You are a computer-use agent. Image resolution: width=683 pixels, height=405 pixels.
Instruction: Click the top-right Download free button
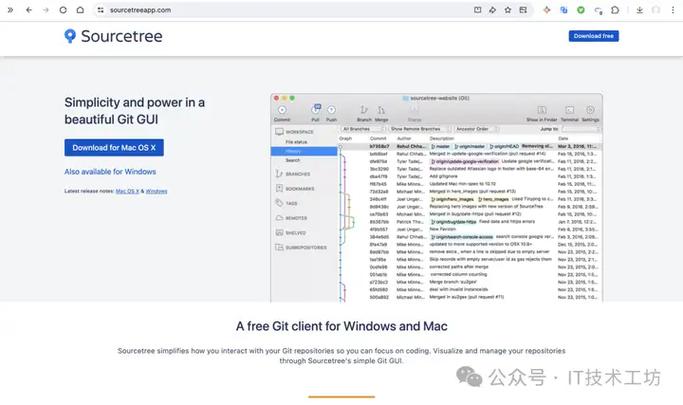(x=593, y=36)
